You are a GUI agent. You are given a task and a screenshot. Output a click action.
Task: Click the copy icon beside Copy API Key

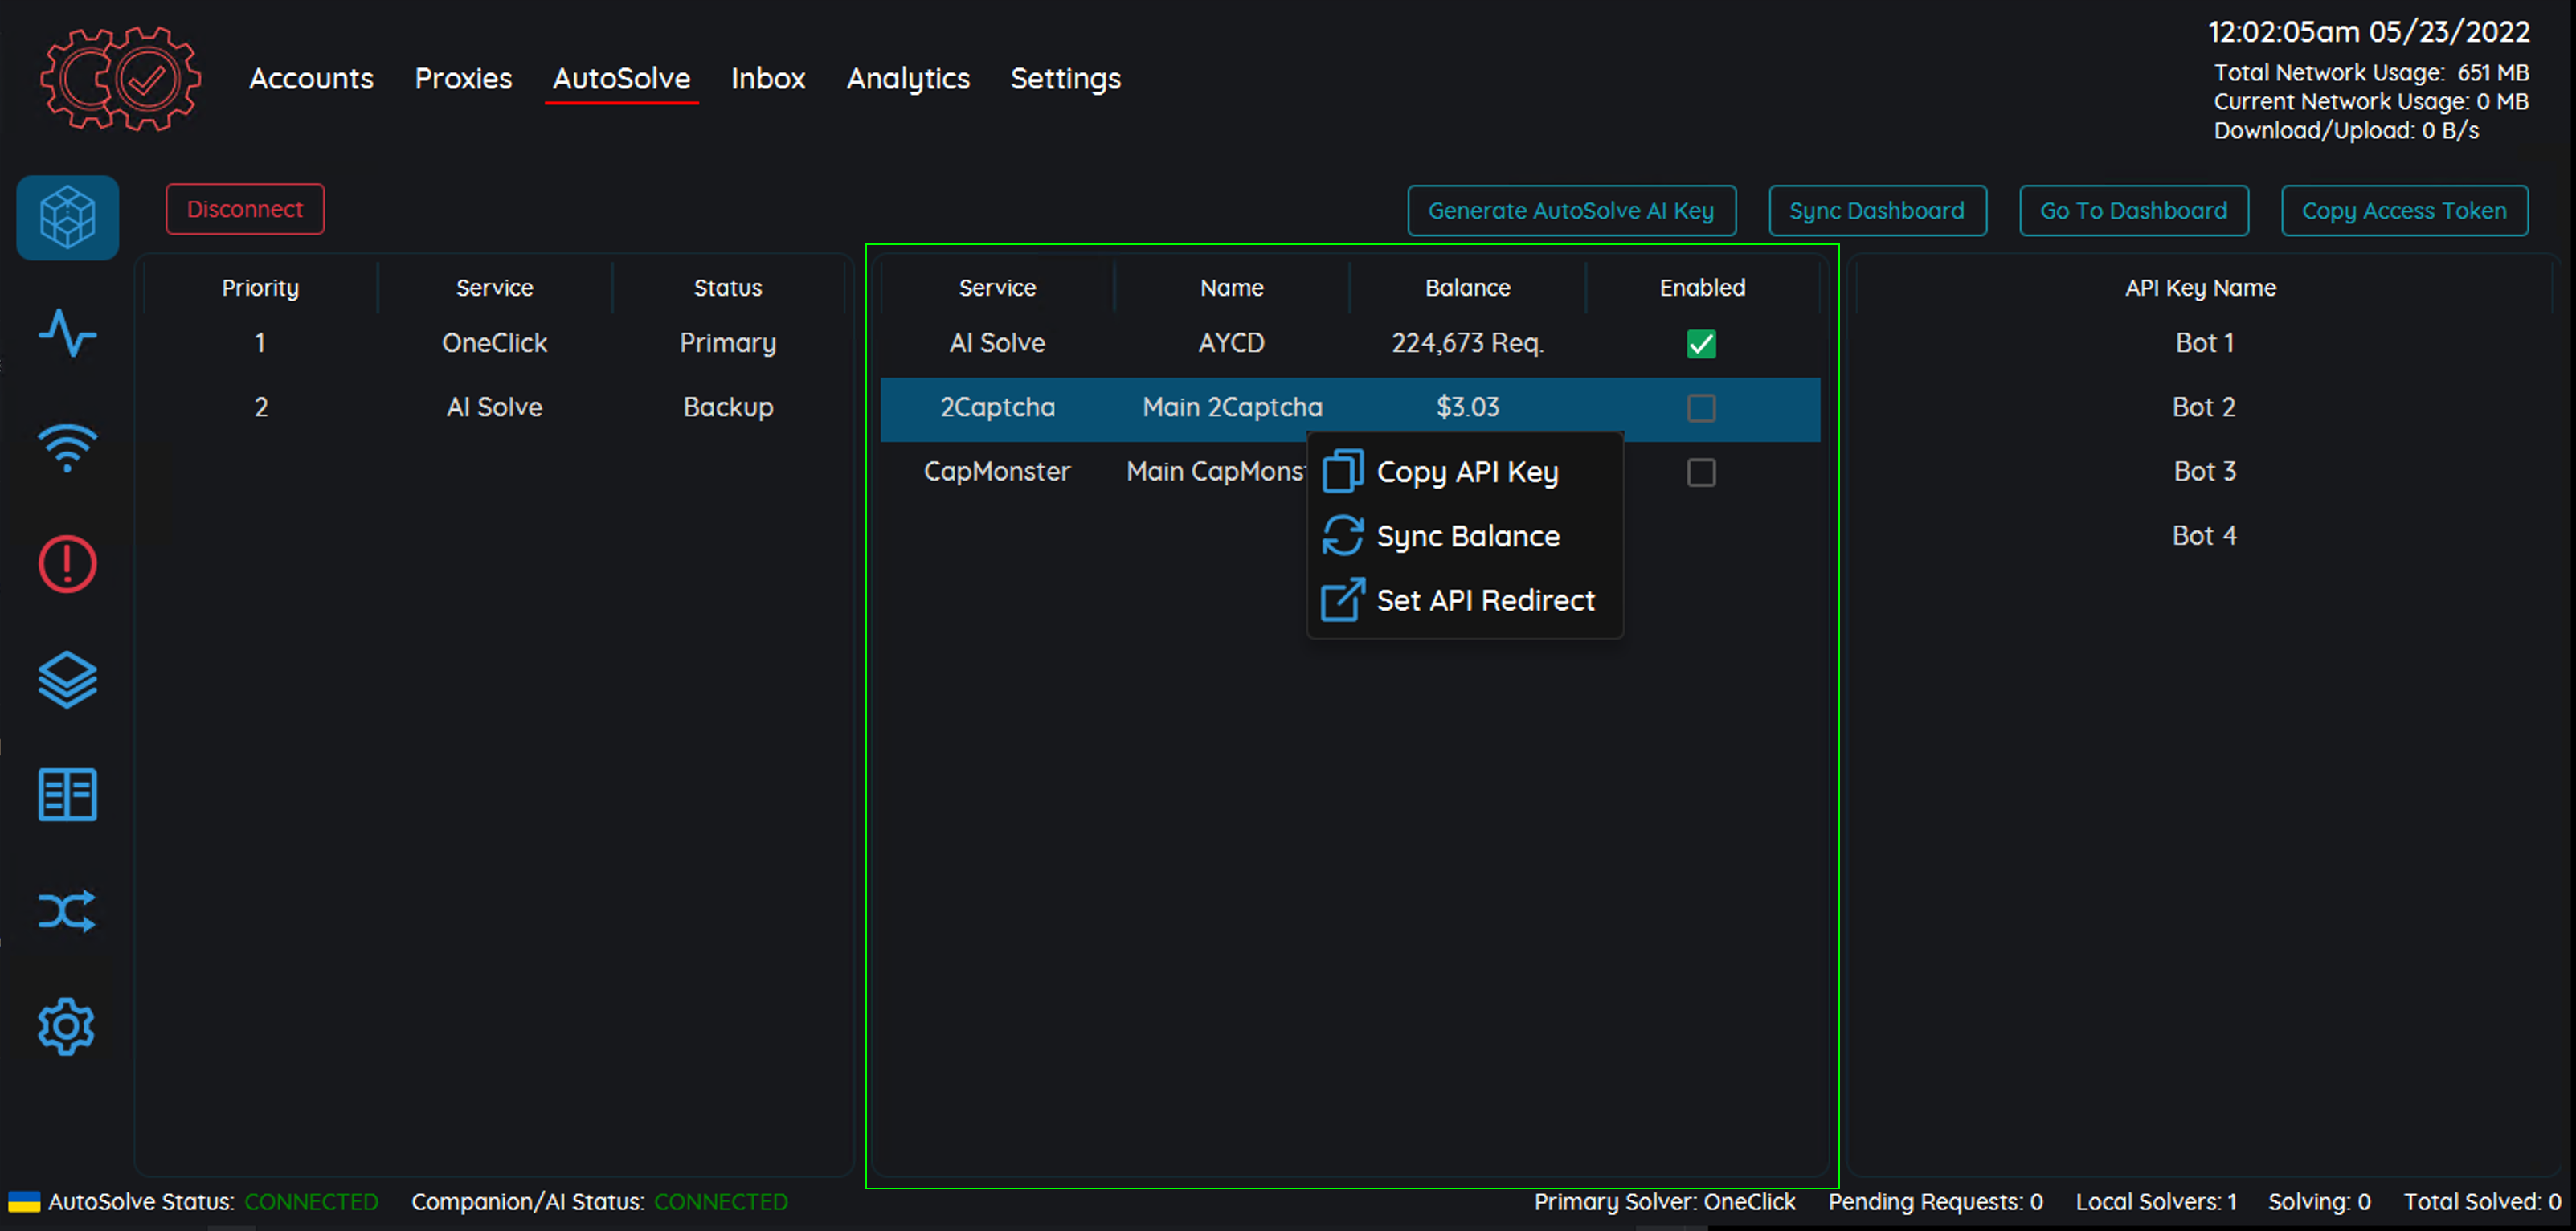tap(1342, 471)
